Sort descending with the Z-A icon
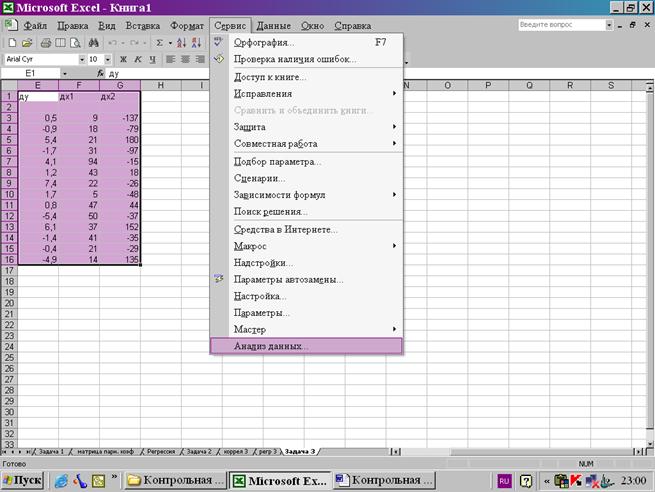Screen dimensions: 655x492 (196, 43)
